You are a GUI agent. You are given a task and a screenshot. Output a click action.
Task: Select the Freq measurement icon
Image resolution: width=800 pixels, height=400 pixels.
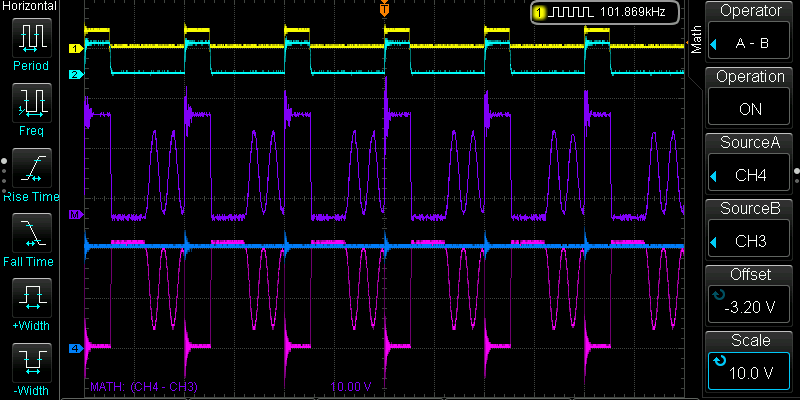click(32, 104)
